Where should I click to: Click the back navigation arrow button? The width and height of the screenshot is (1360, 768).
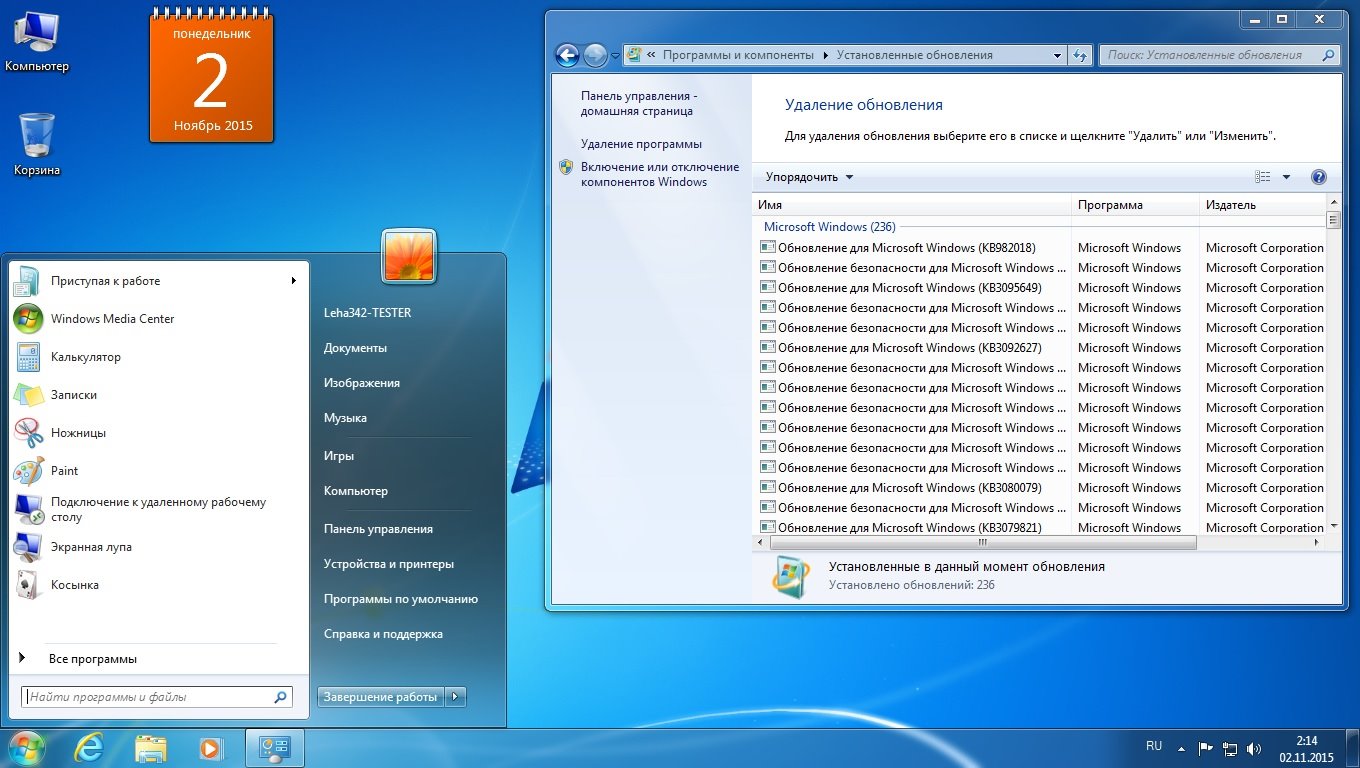coord(567,56)
